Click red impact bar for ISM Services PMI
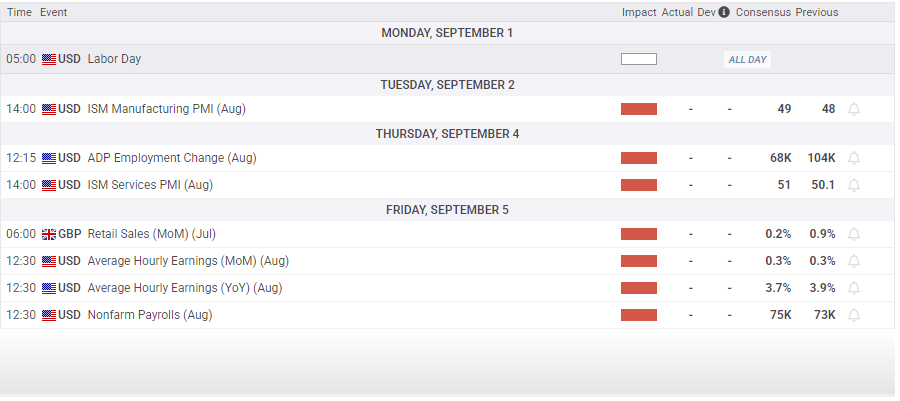 tap(639, 185)
